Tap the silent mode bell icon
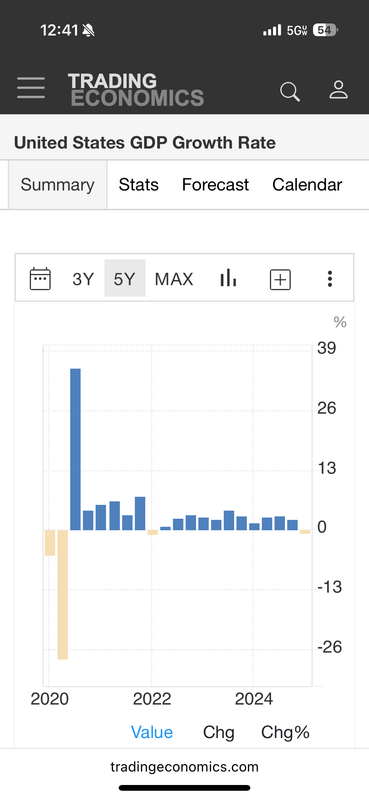This screenshot has width=369, height=800. click(88, 31)
